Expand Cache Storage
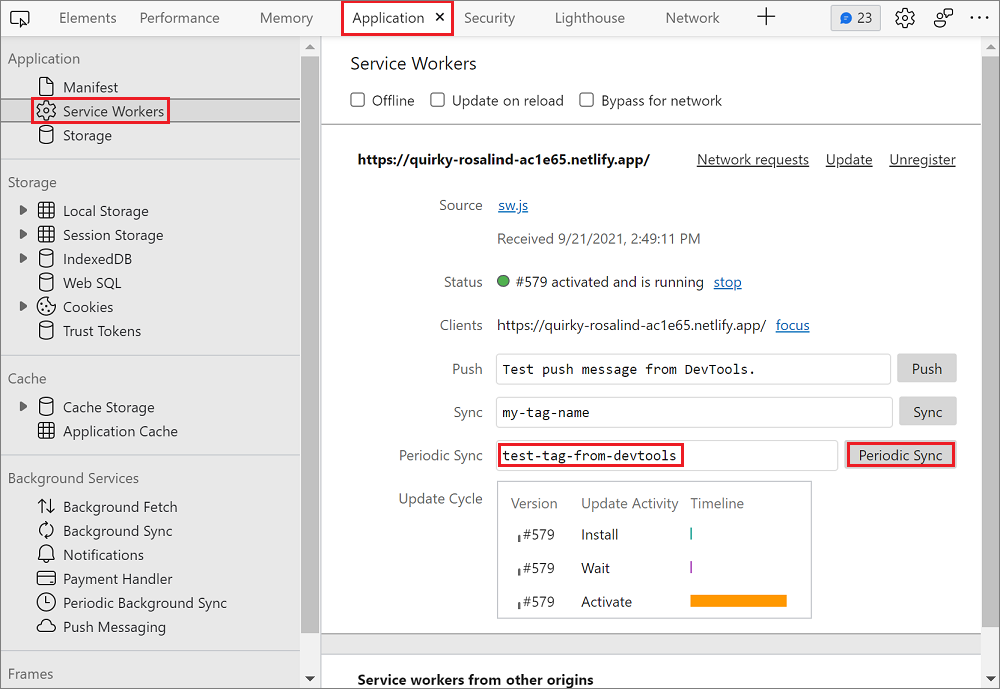Image resolution: width=1000 pixels, height=689 pixels. point(22,407)
